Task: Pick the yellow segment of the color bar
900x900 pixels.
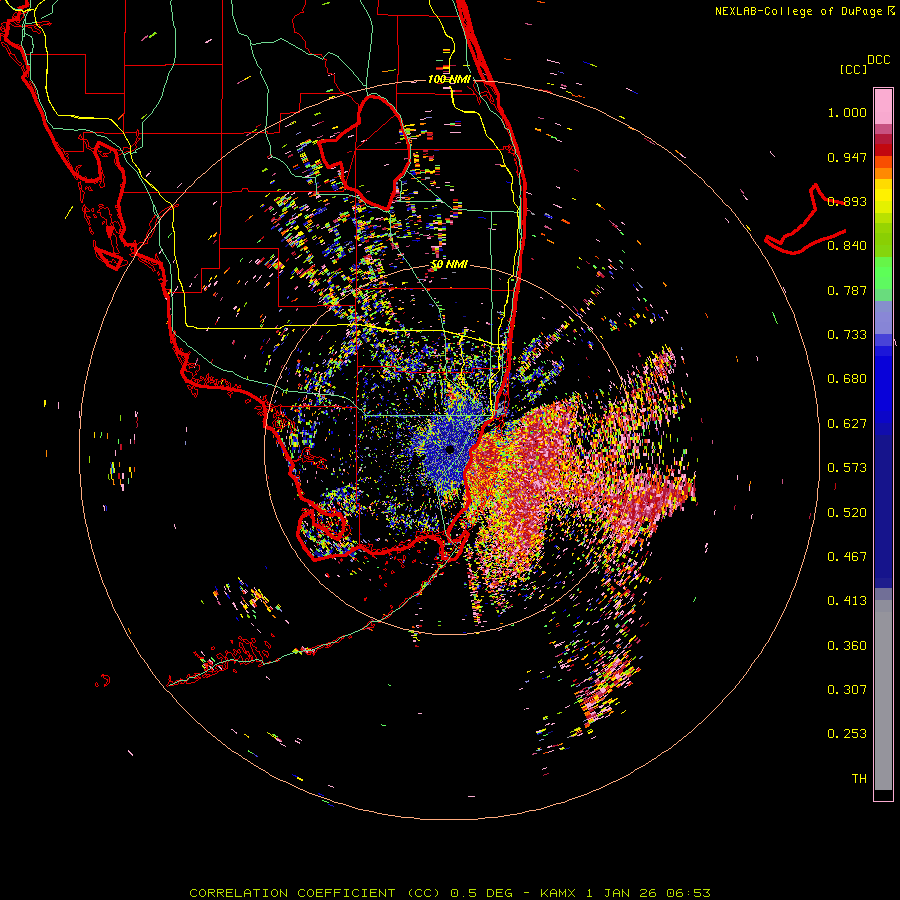Action: pyautogui.click(x=883, y=196)
